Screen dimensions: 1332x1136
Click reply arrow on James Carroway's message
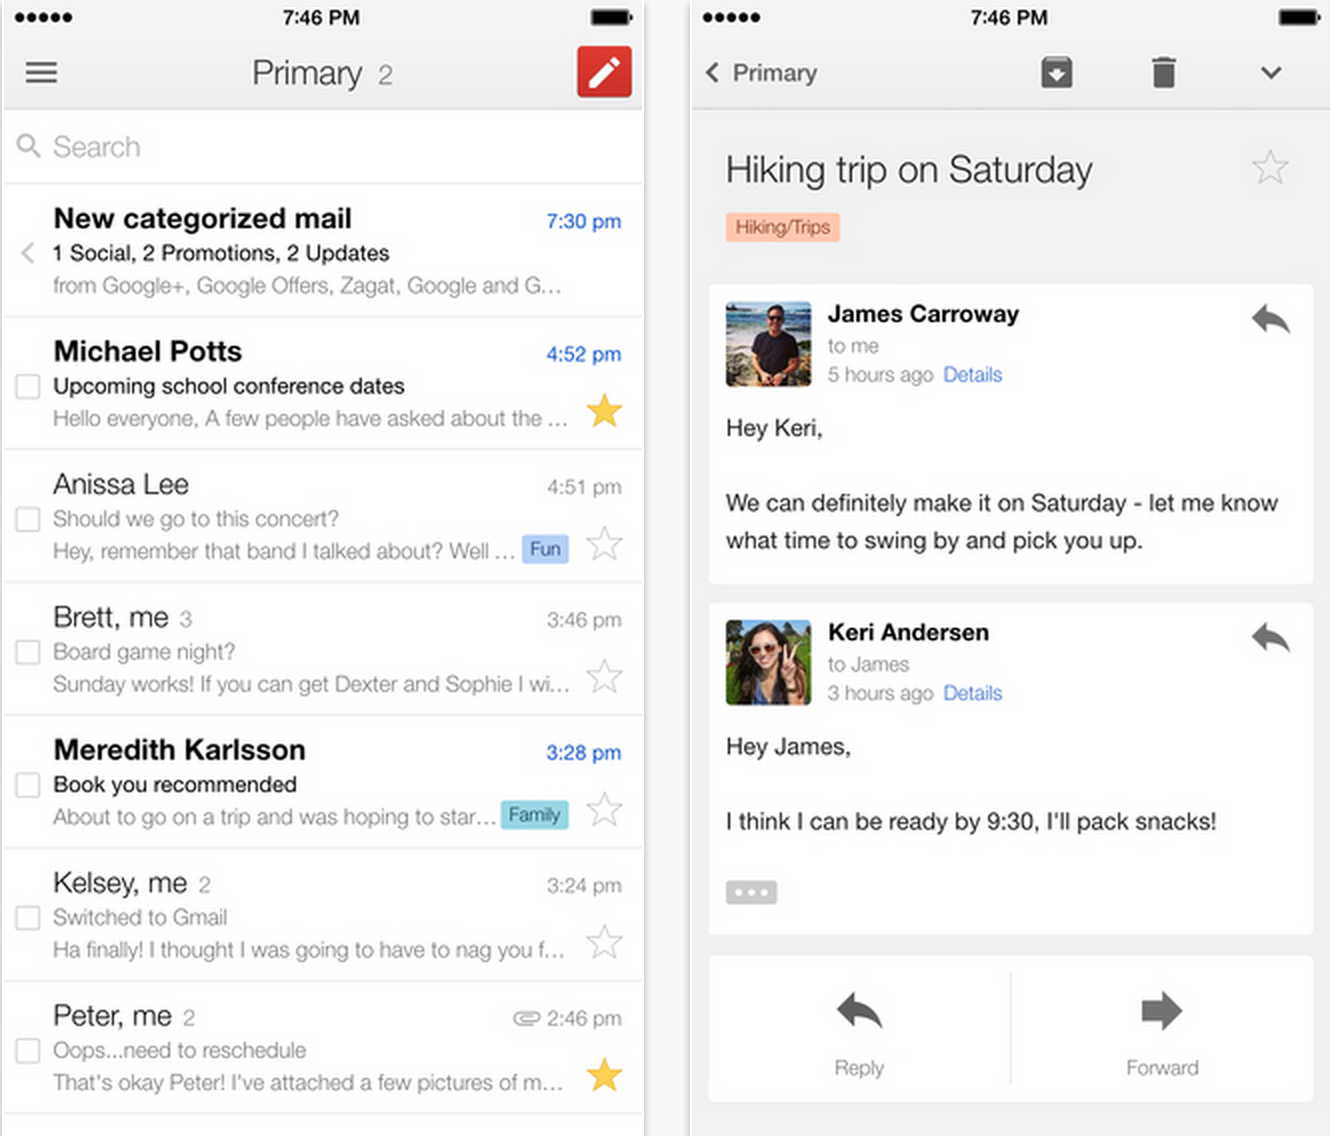[1270, 320]
